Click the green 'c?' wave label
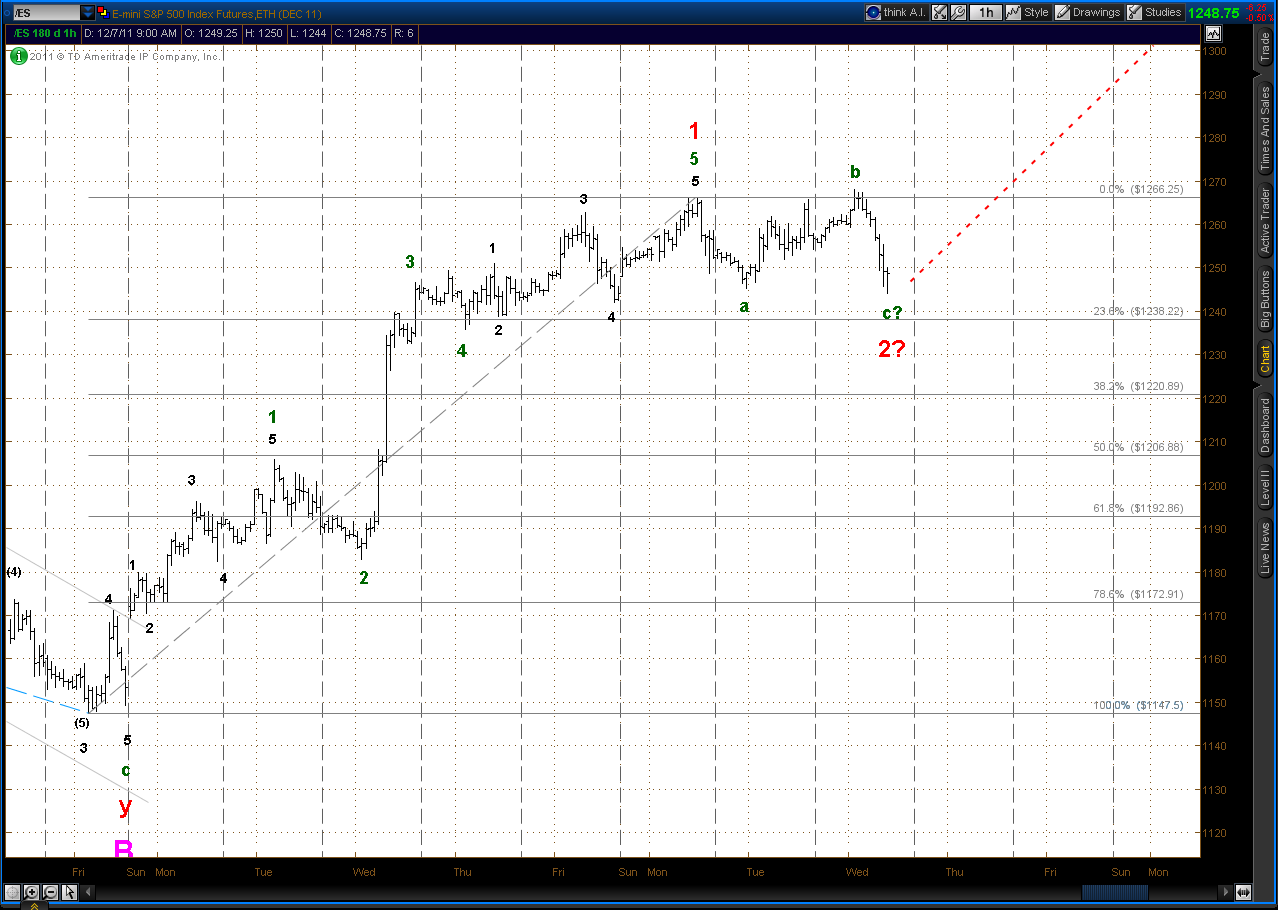 click(892, 313)
